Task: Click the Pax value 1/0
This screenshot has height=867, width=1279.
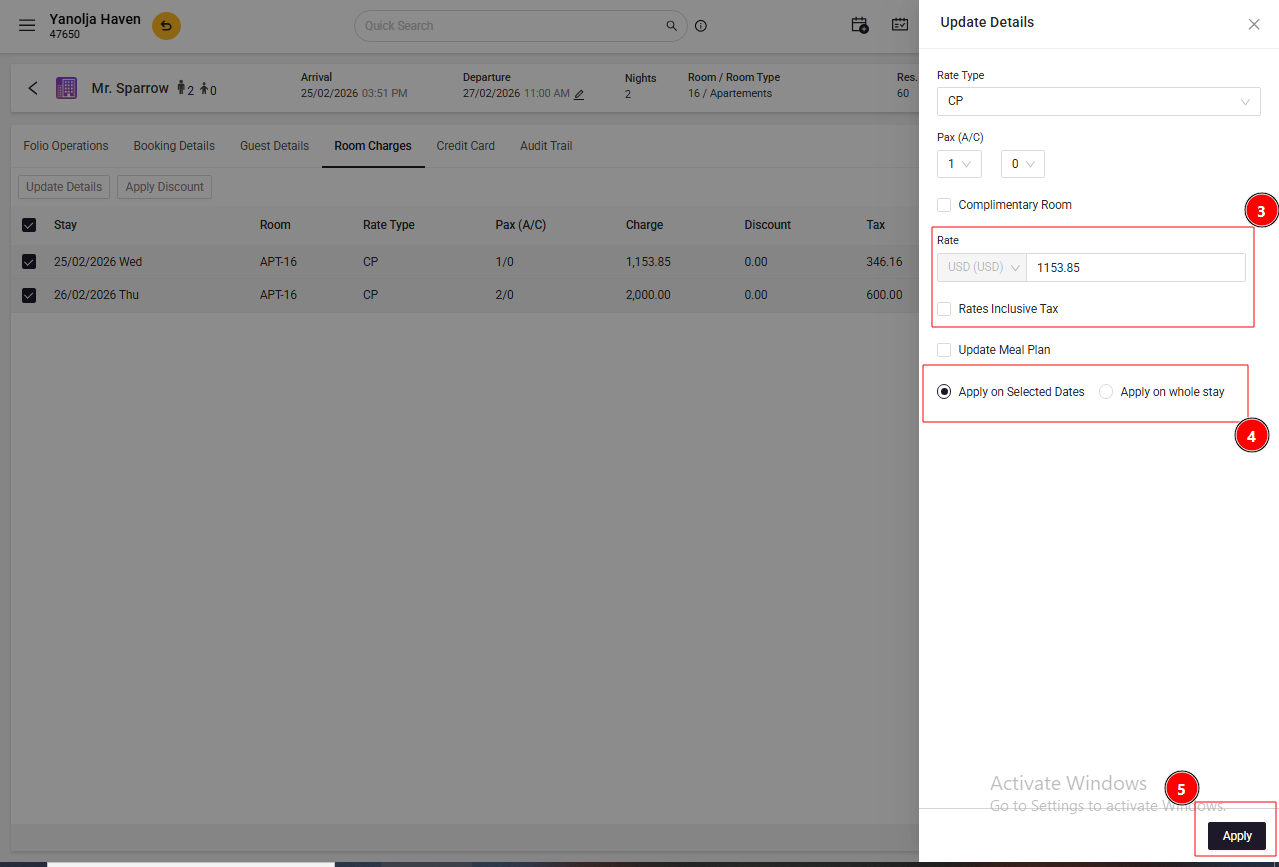Action: click(505, 262)
